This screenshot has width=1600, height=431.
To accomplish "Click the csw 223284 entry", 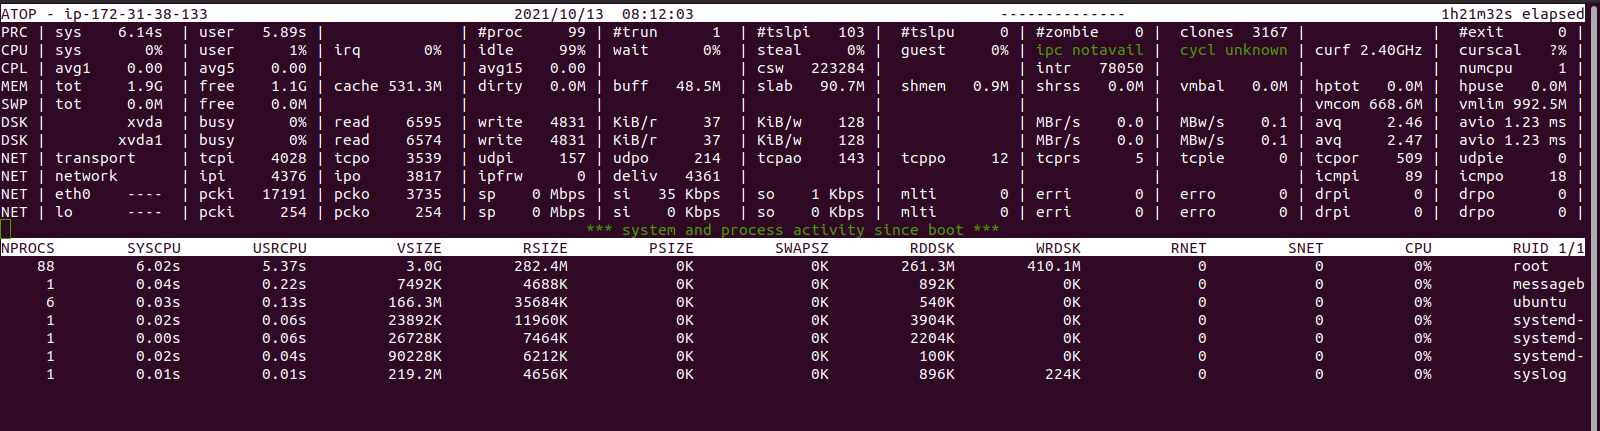I will click(811, 68).
